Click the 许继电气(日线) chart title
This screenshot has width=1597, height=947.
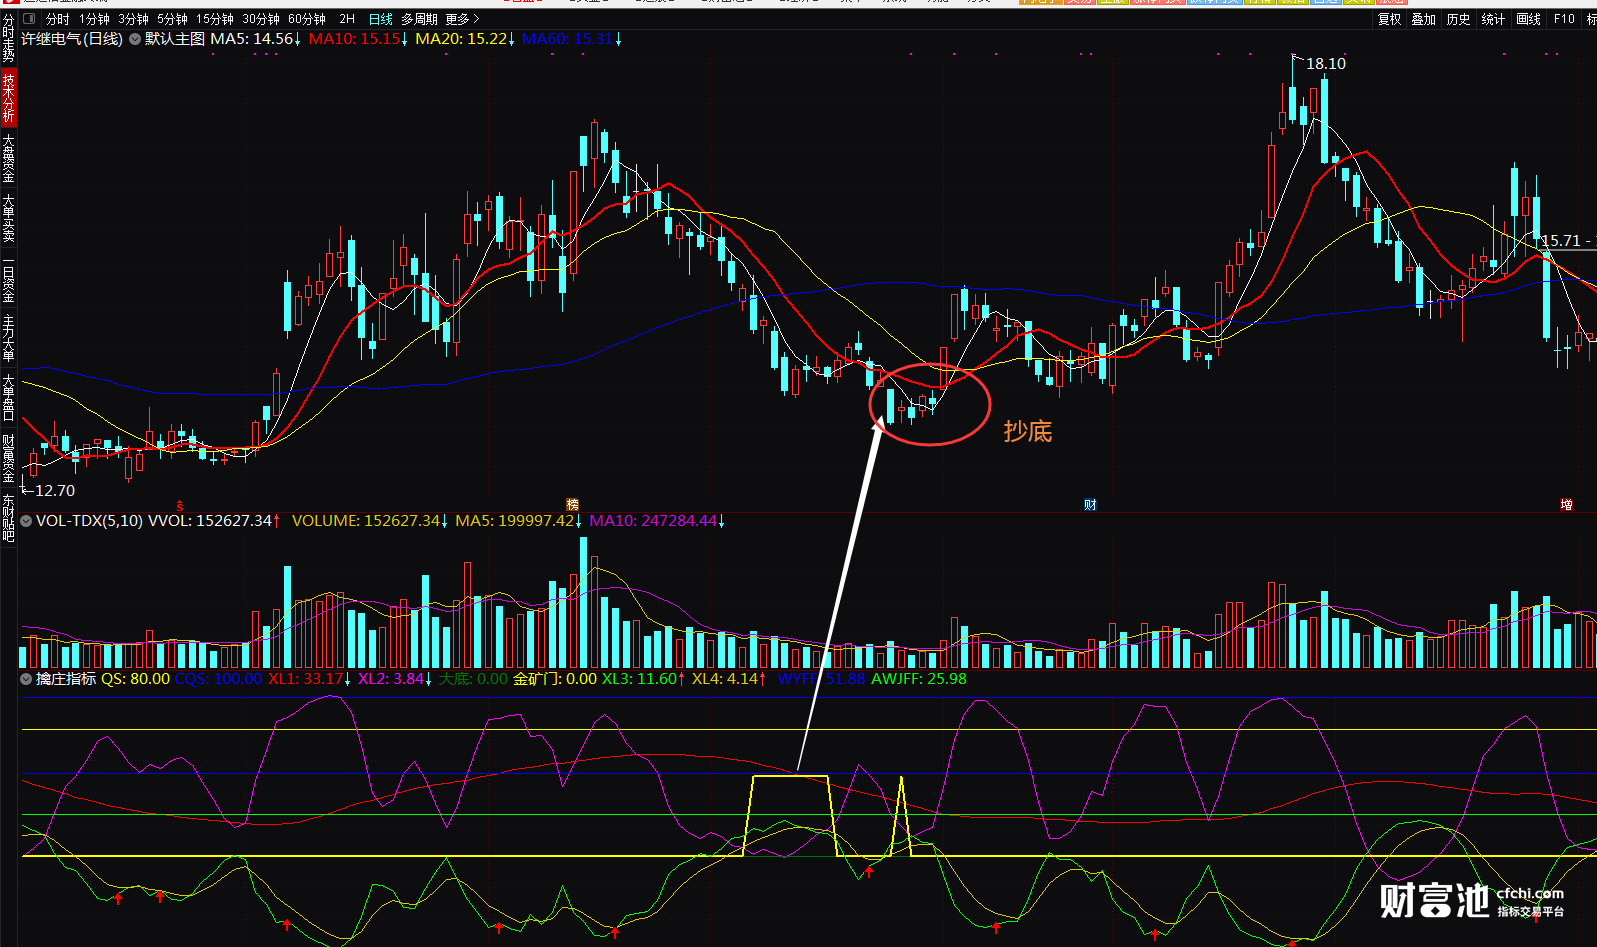point(72,39)
